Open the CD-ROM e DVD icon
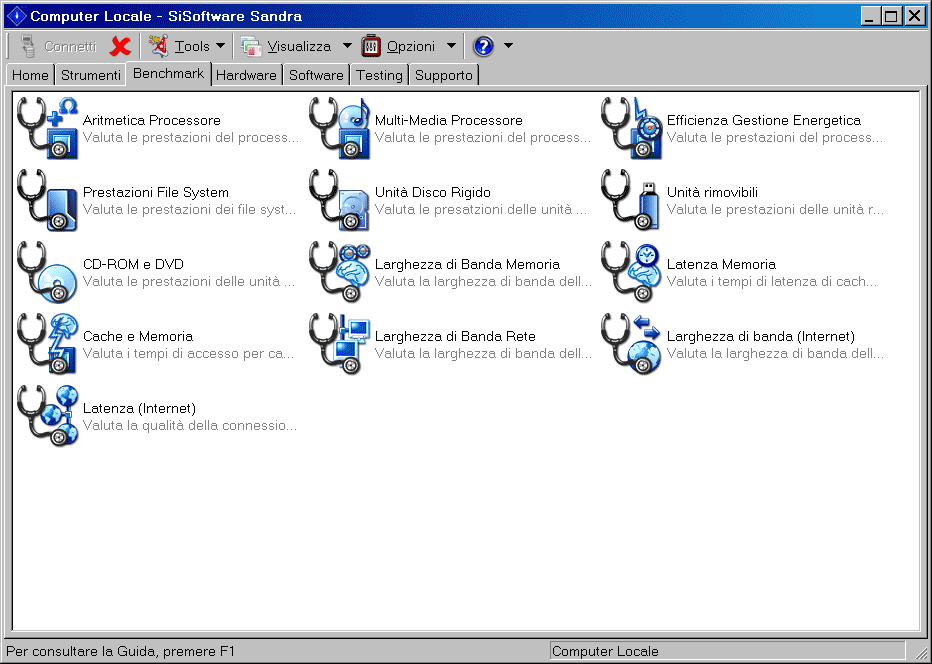The width and height of the screenshot is (932, 664). (48, 272)
